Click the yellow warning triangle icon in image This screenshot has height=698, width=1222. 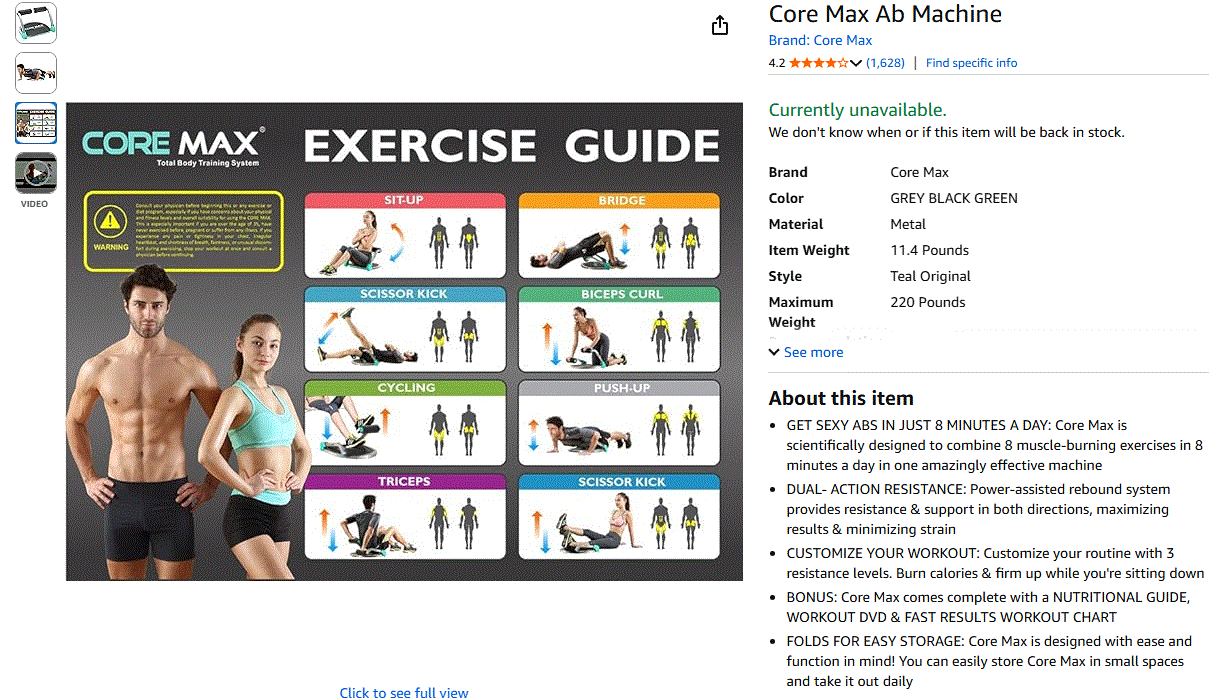[106, 221]
